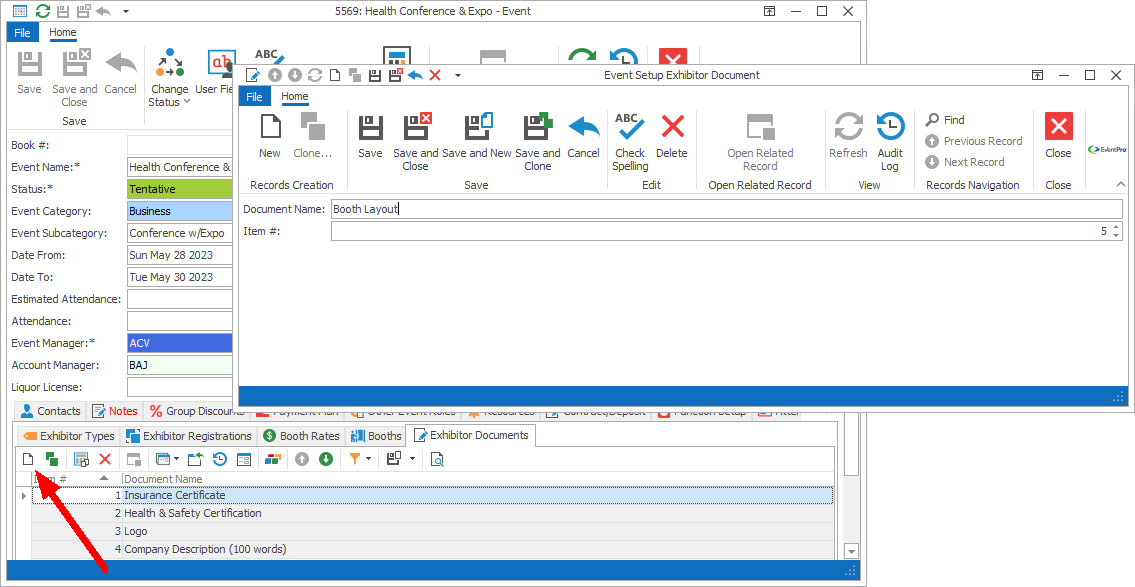Switch to Exhibitor Types tab
Screen dimensions: 1135x587
(69, 436)
